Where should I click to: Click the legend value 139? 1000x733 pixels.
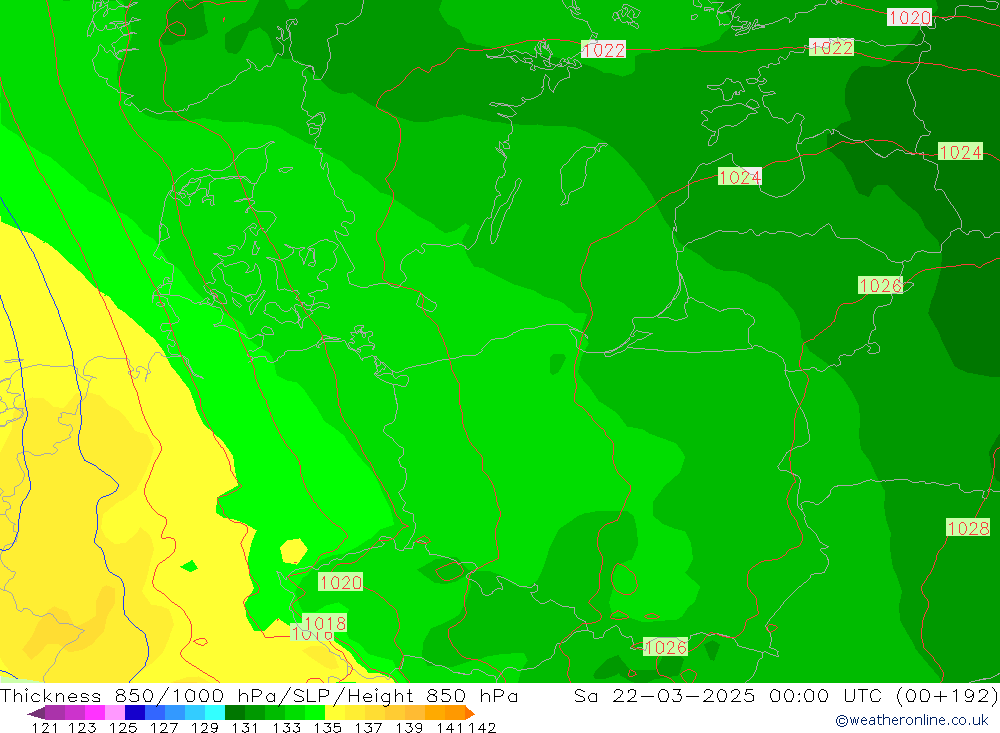coord(409,727)
